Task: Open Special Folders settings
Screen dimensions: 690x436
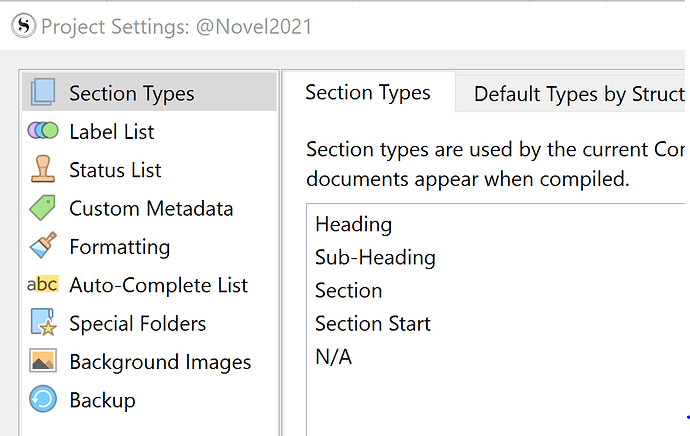Action: [149, 322]
